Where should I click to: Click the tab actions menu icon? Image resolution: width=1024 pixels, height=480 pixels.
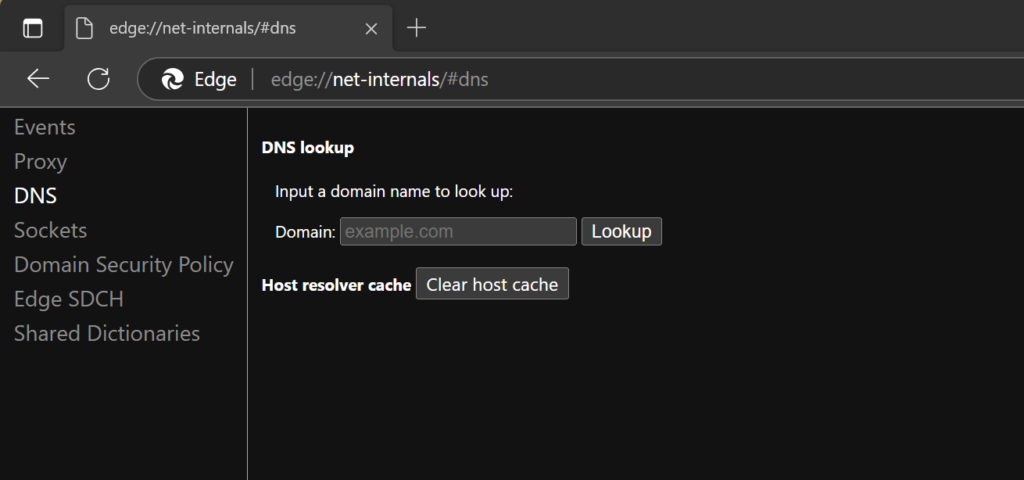(32, 28)
